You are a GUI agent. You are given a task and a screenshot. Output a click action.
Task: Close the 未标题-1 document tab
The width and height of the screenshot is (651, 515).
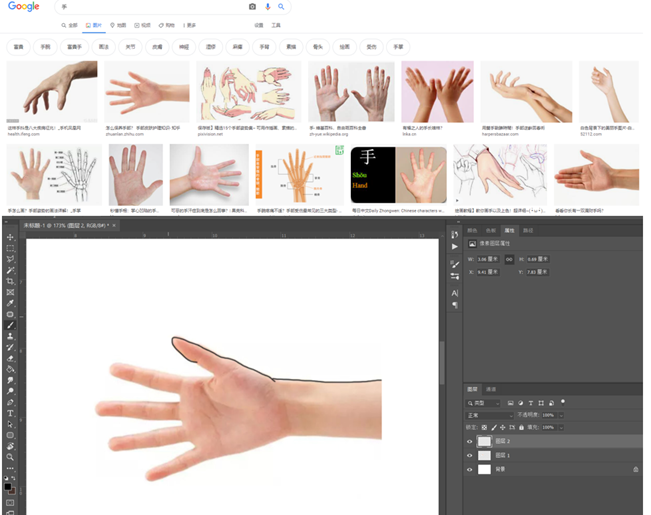pos(114,225)
